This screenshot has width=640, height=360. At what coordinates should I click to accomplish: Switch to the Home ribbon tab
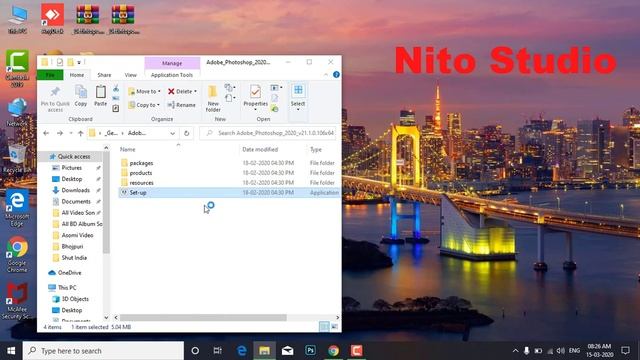77,75
